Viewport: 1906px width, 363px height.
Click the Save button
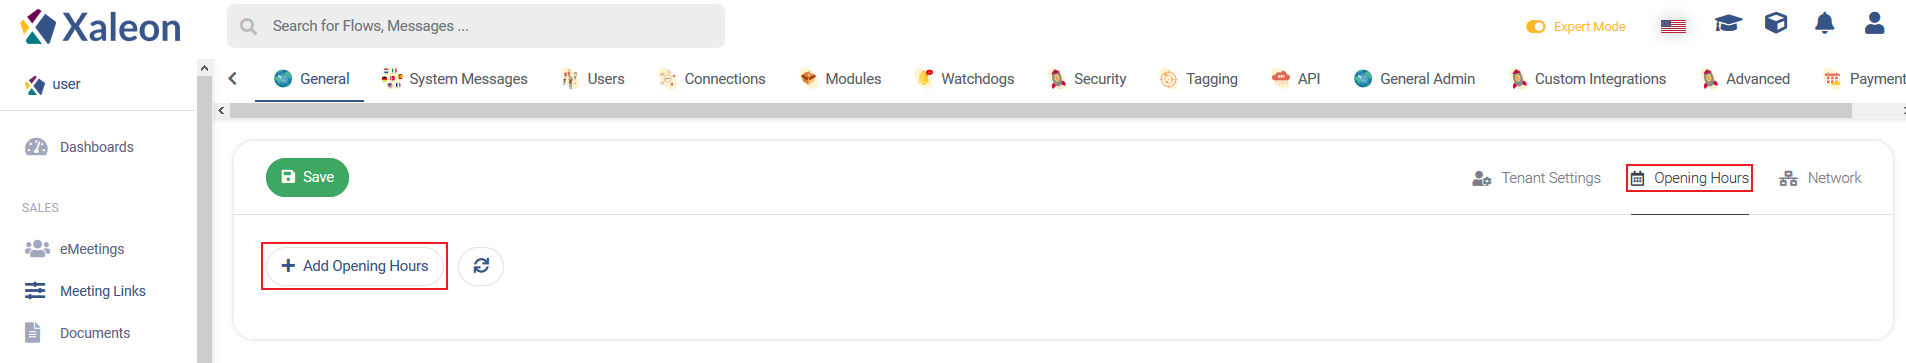(x=307, y=177)
